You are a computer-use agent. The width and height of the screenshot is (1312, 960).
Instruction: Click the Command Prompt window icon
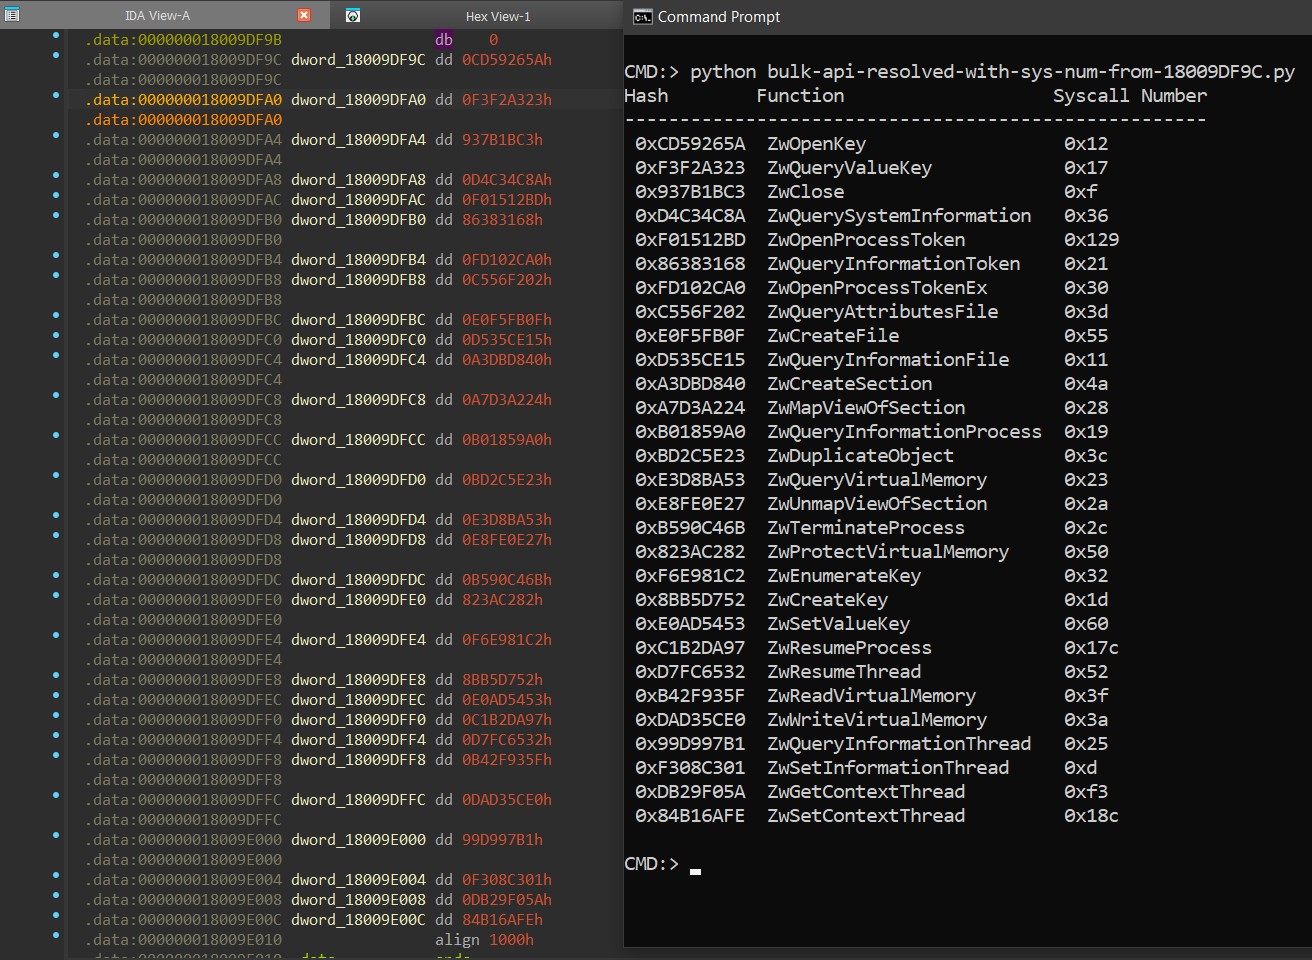point(642,16)
